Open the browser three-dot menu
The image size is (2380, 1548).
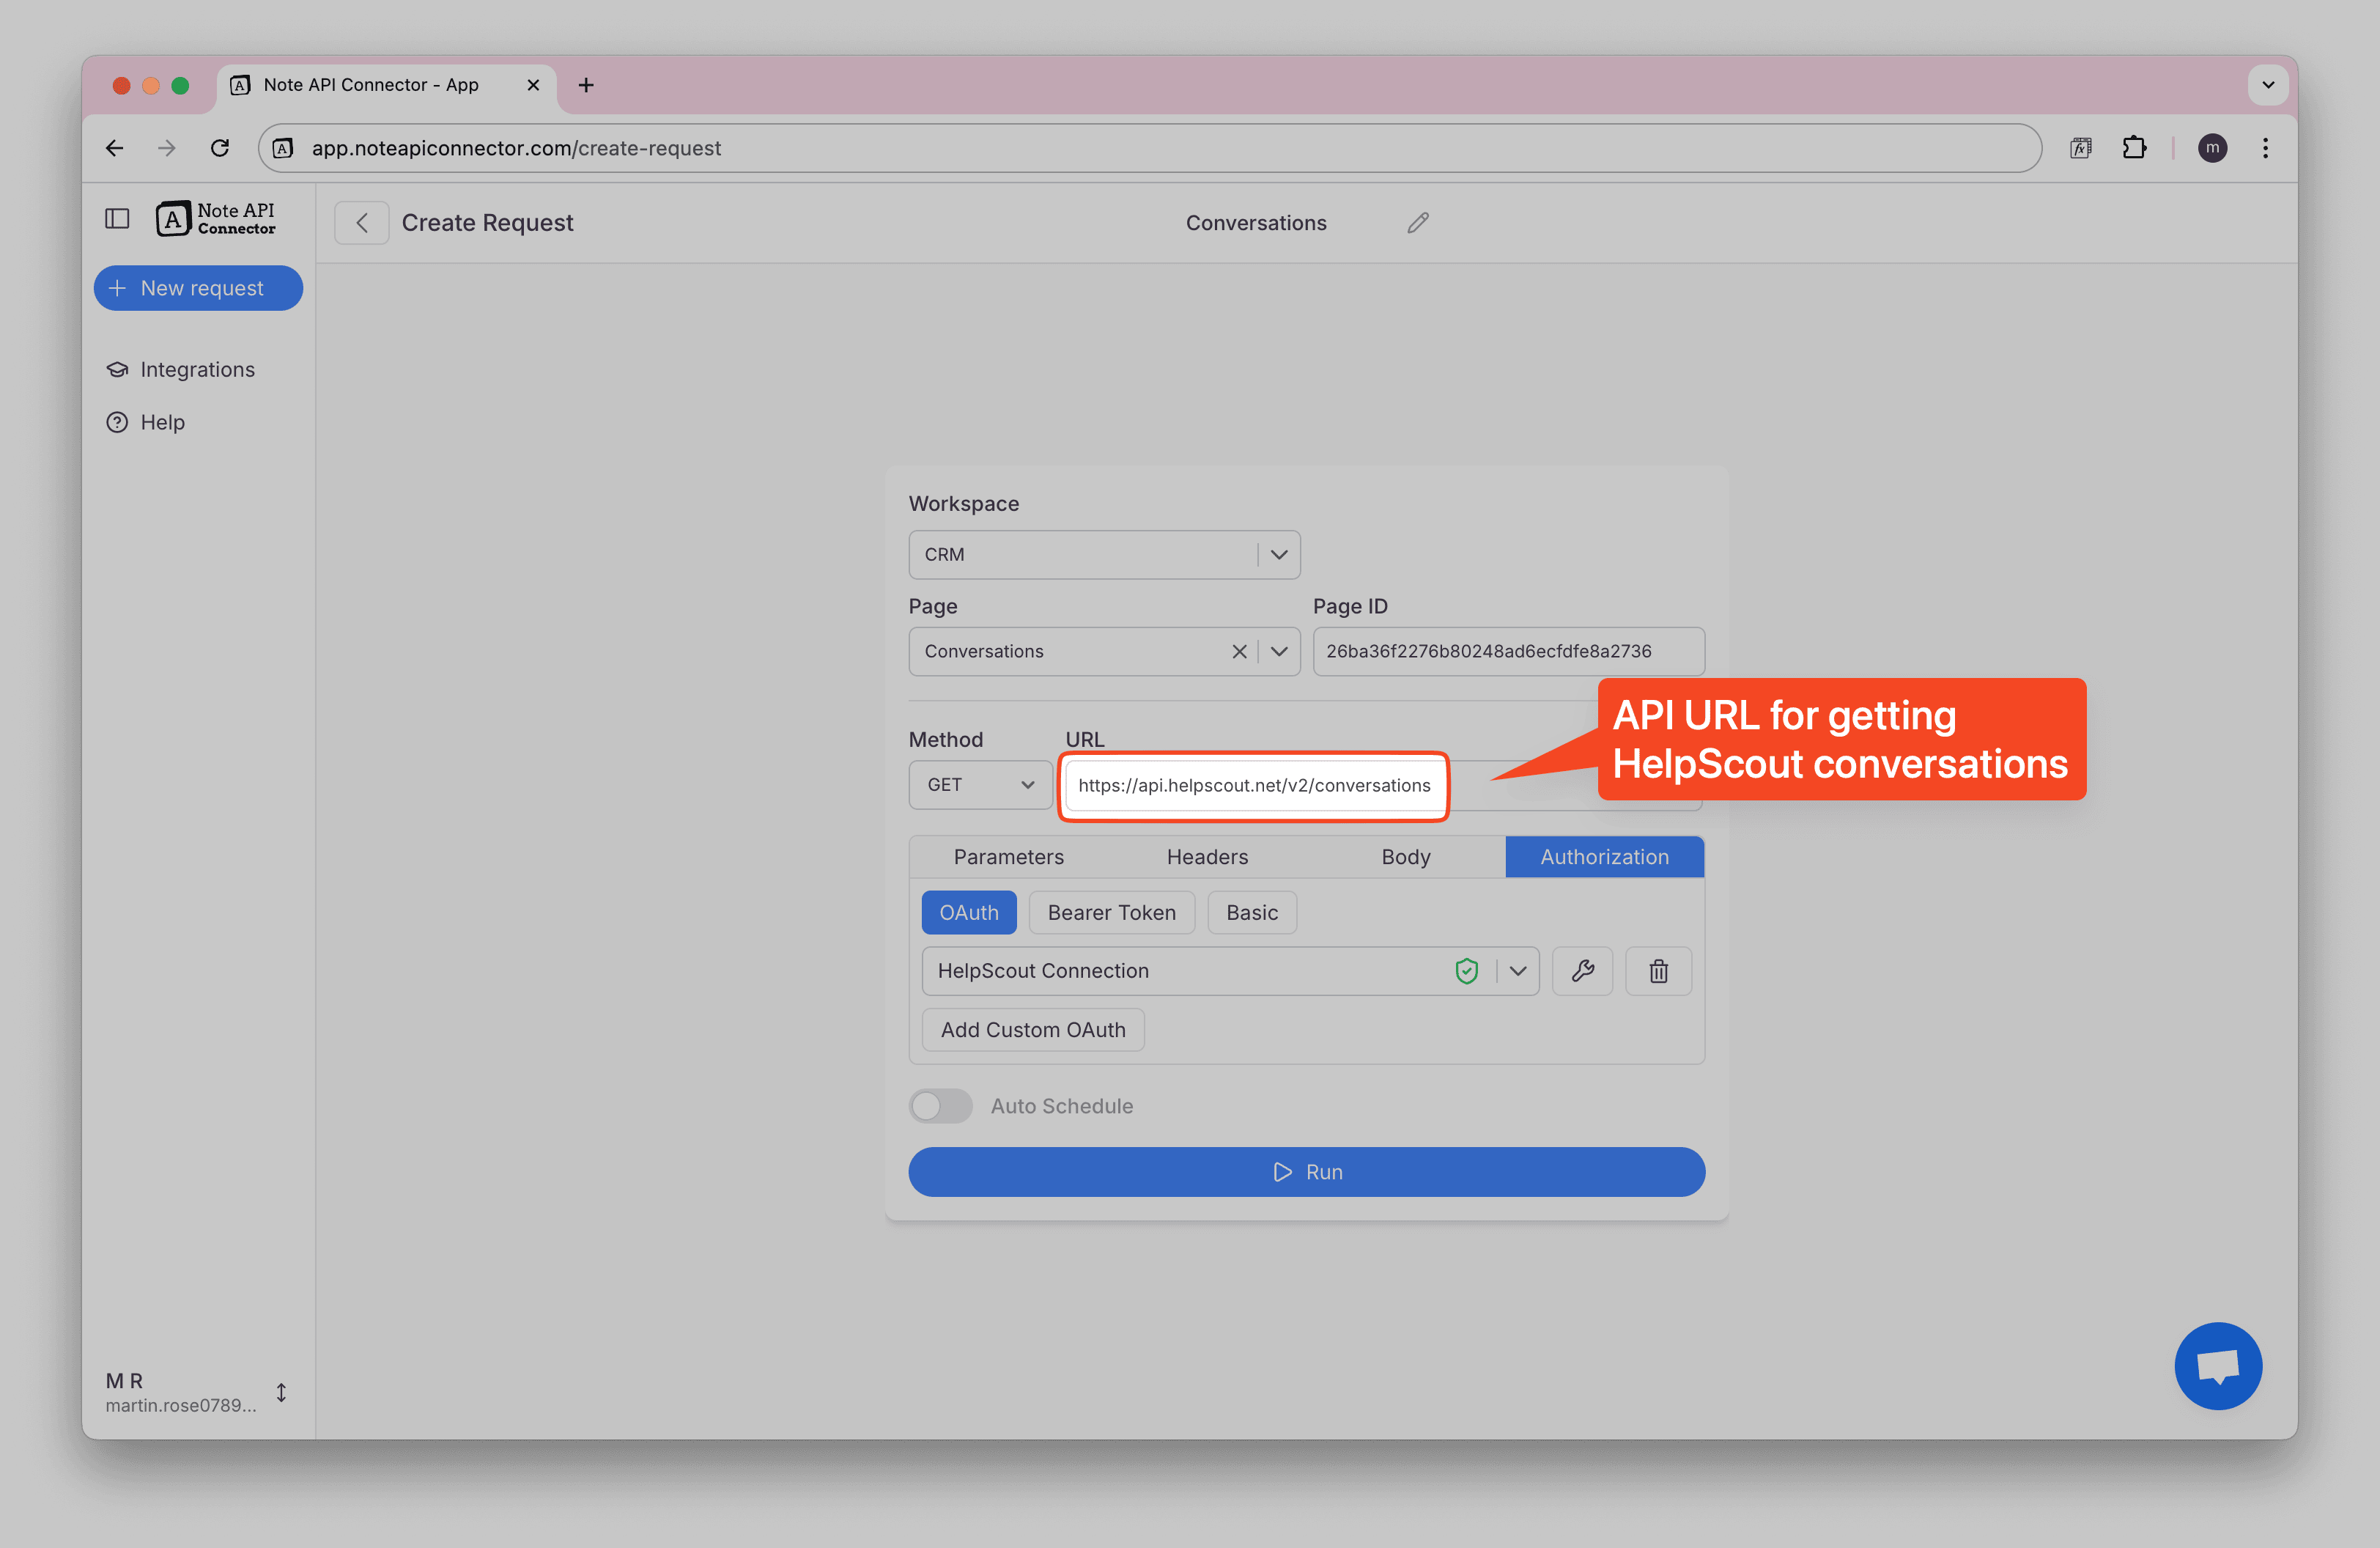pos(2265,148)
